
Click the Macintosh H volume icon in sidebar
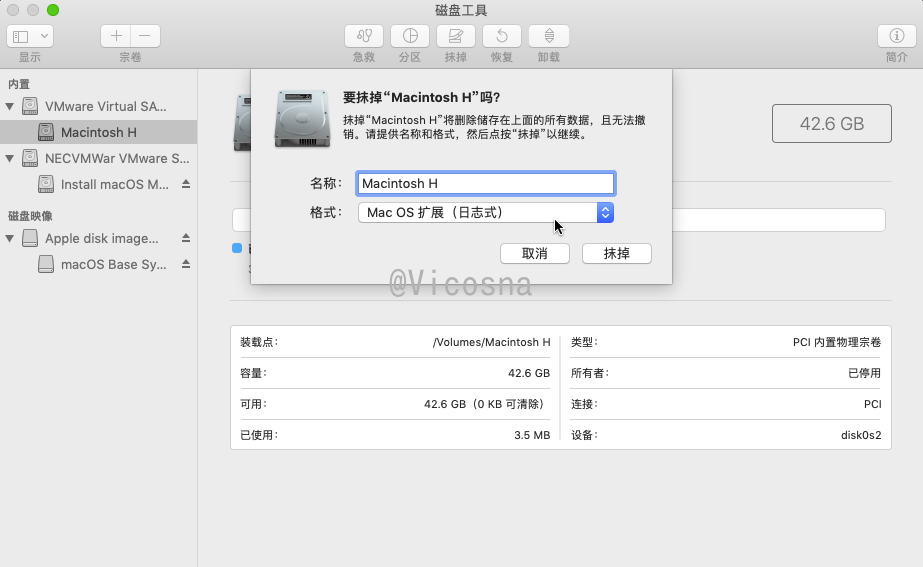(46, 132)
